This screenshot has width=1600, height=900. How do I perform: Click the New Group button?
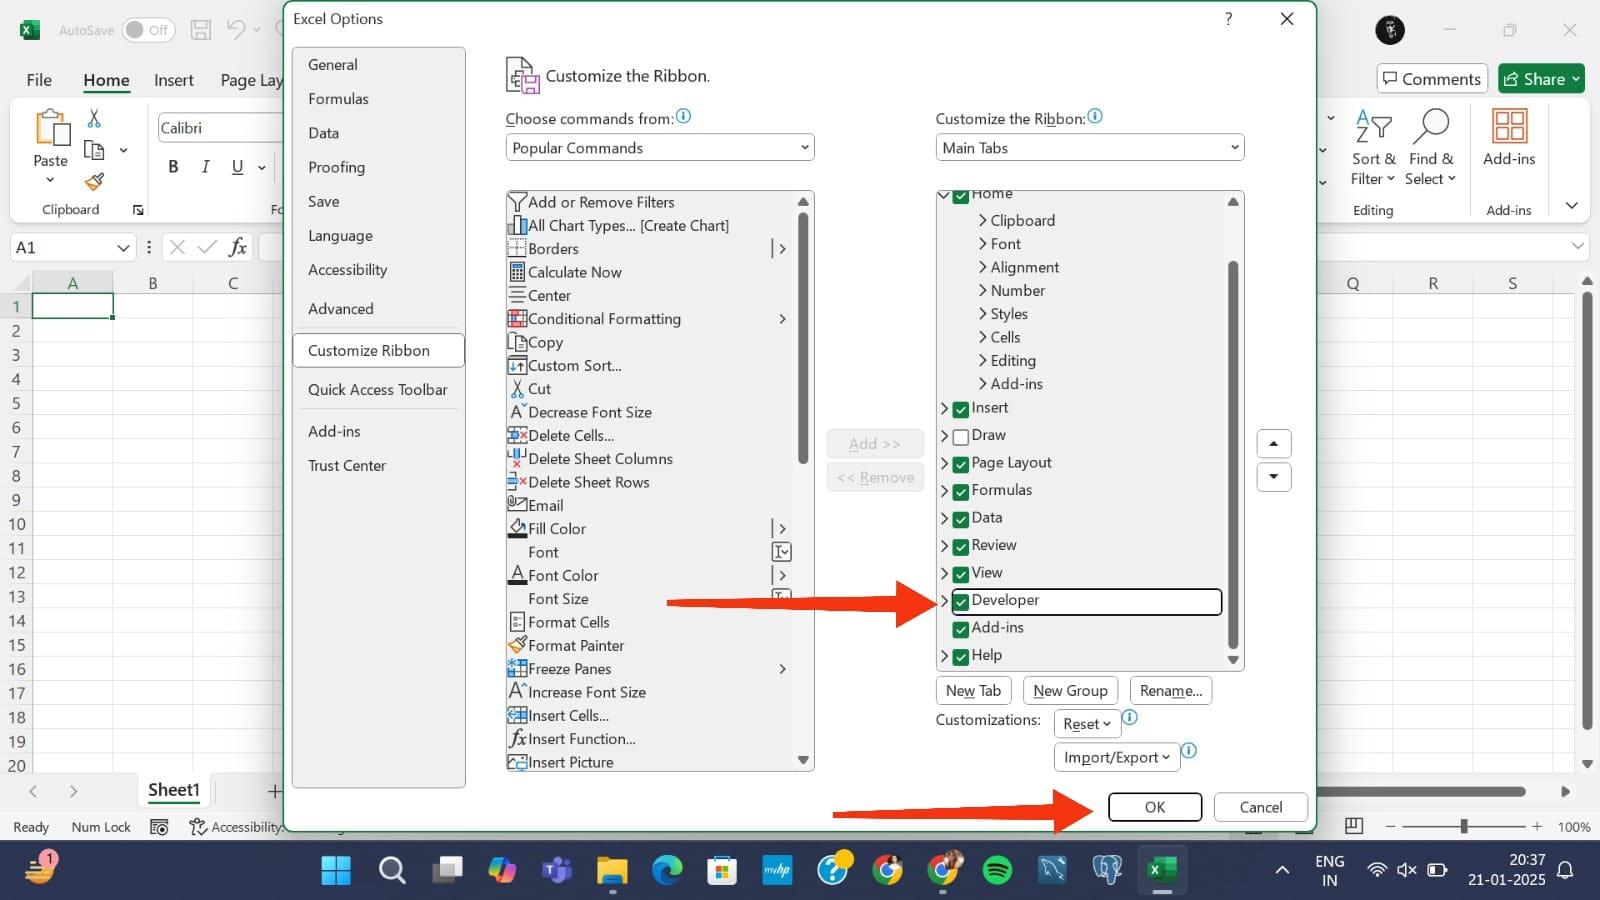pos(1071,691)
